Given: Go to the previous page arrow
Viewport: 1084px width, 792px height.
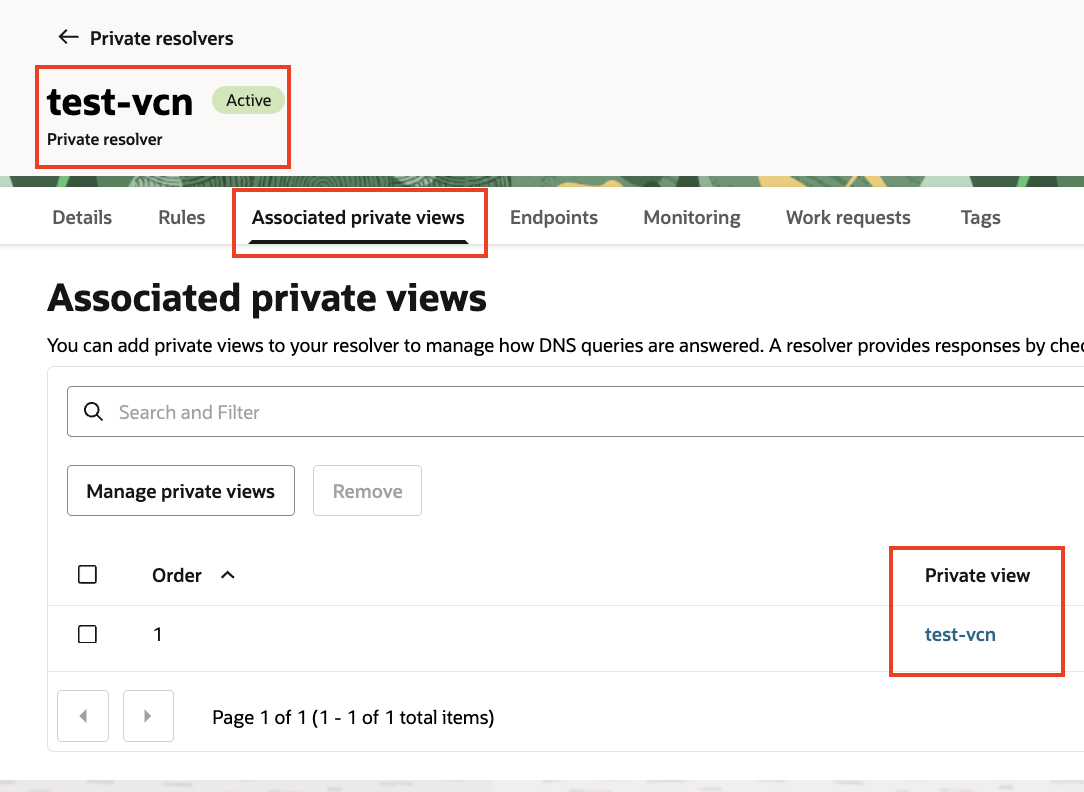Looking at the screenshot, I should [83, 716].
